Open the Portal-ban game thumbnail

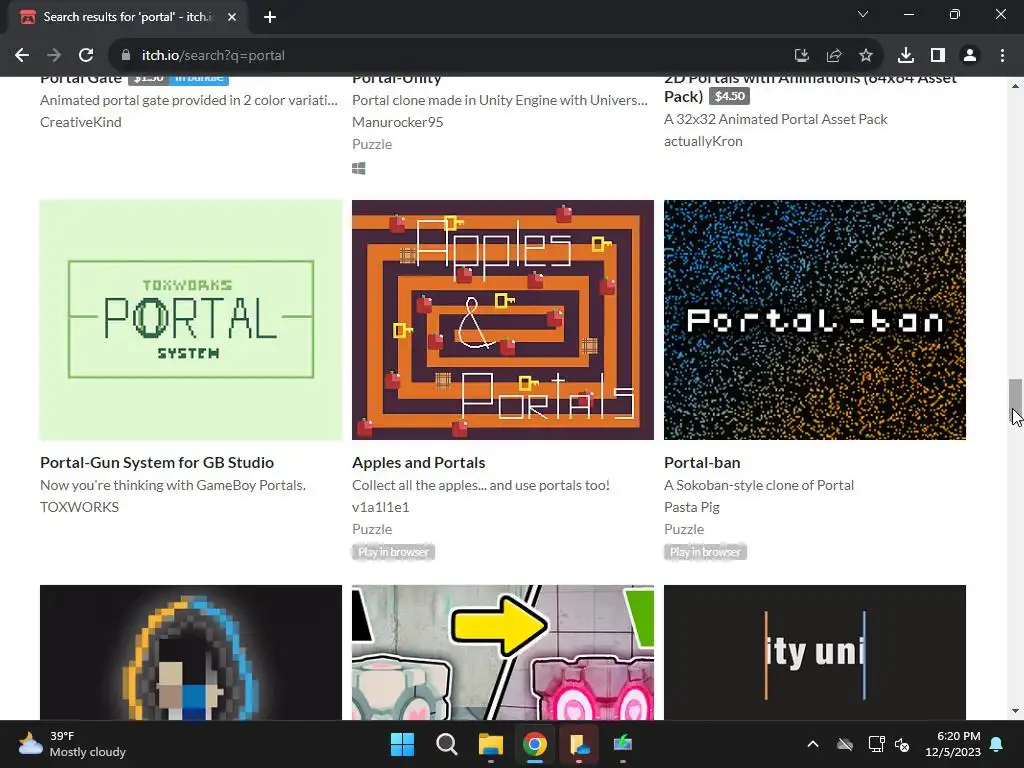tap(815, 320)
